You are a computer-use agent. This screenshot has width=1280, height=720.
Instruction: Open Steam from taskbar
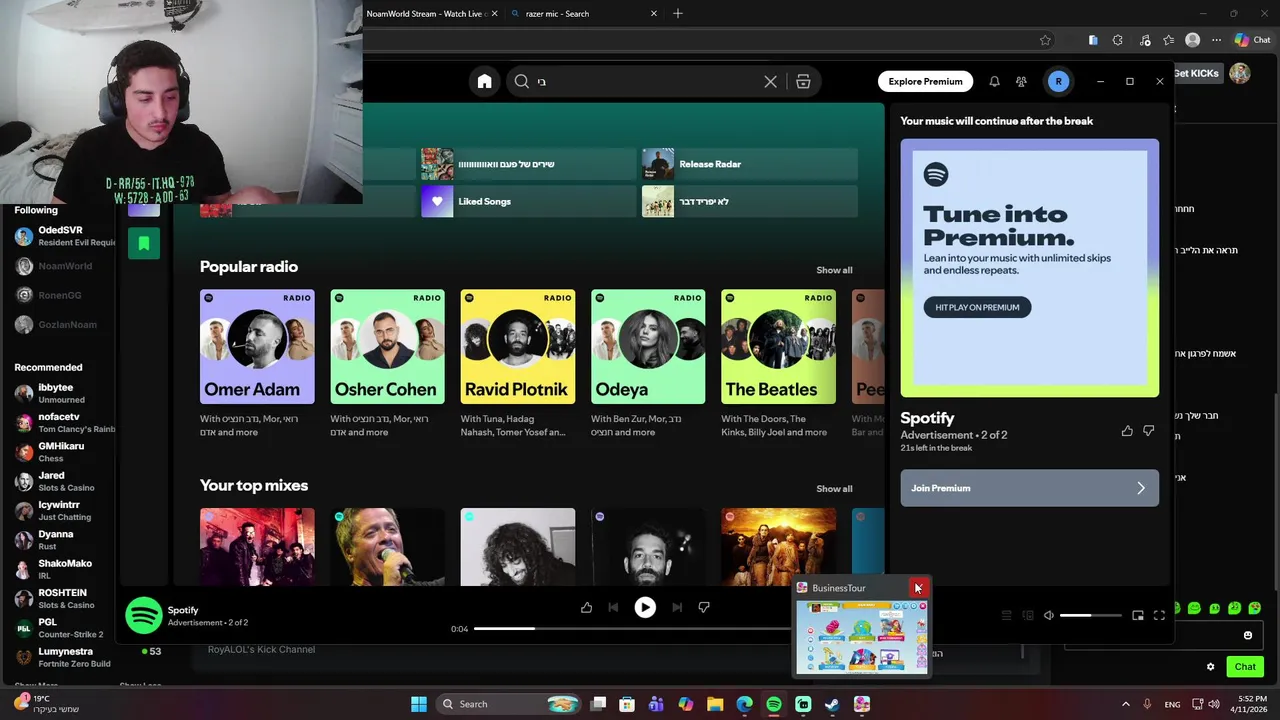[x=832, y=704]
